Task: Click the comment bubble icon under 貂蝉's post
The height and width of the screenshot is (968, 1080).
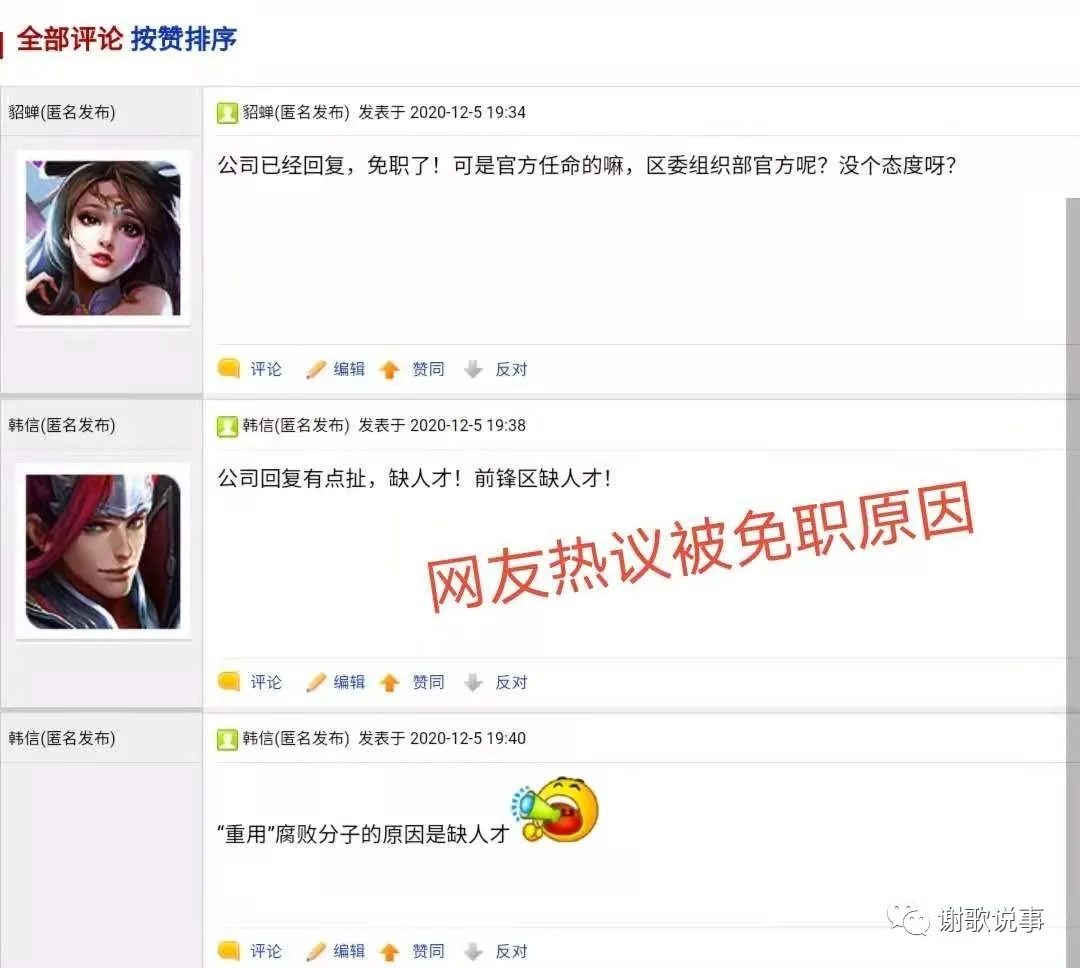Action: [229, 369]
